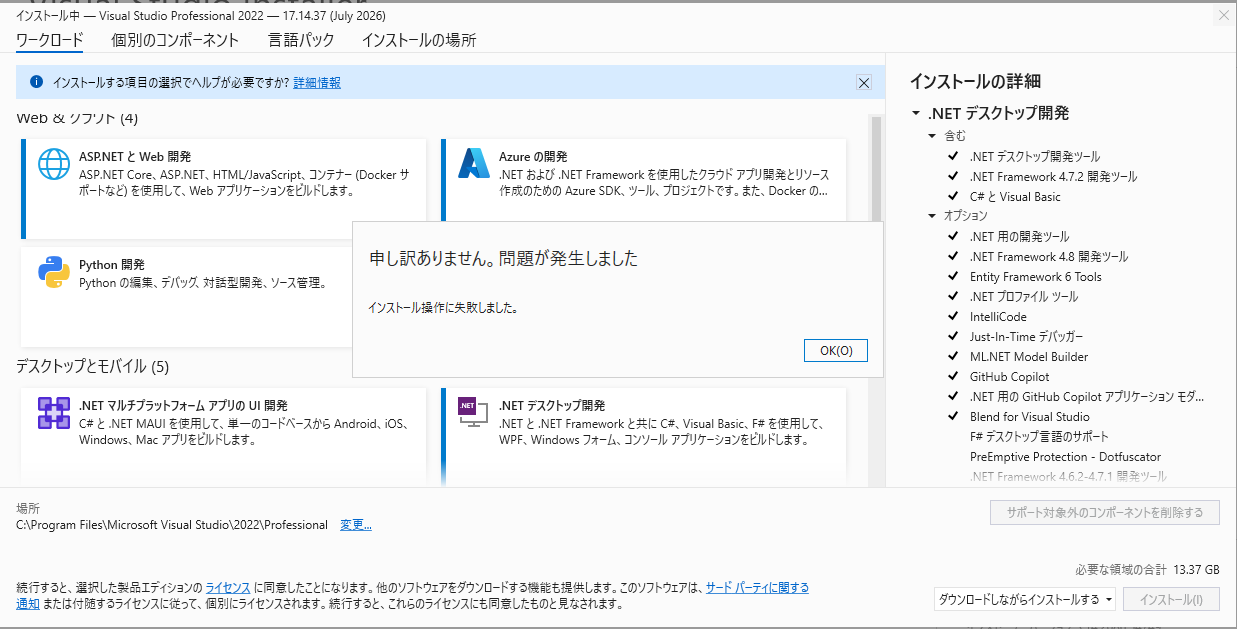Select the Python 開発 workload card
The width and height of the screenshot is (1237, 629).
(x=186, y=297)
